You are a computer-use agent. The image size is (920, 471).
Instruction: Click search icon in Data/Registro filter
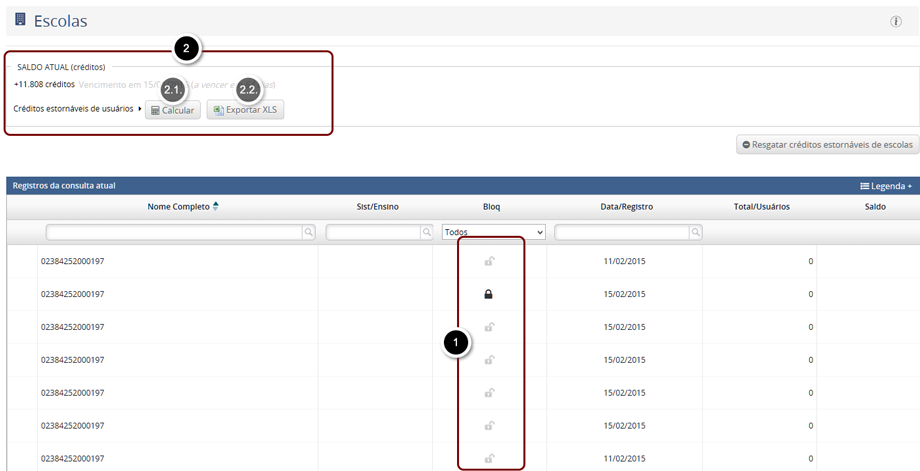coord(695,232)
